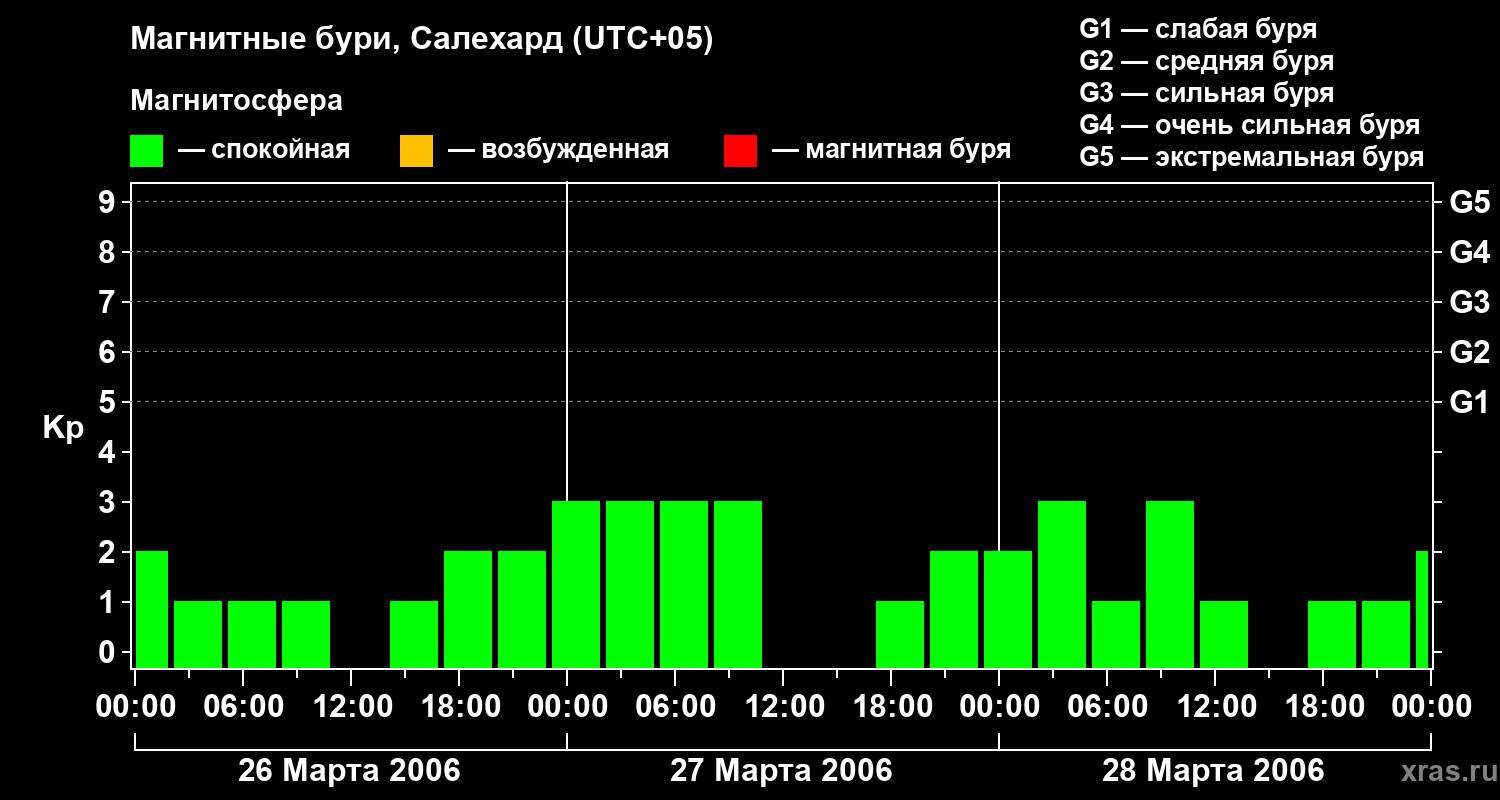
Task: Click the narrow Kp 2 bar starting 26 Марта
Action: [x=152, y=609]
